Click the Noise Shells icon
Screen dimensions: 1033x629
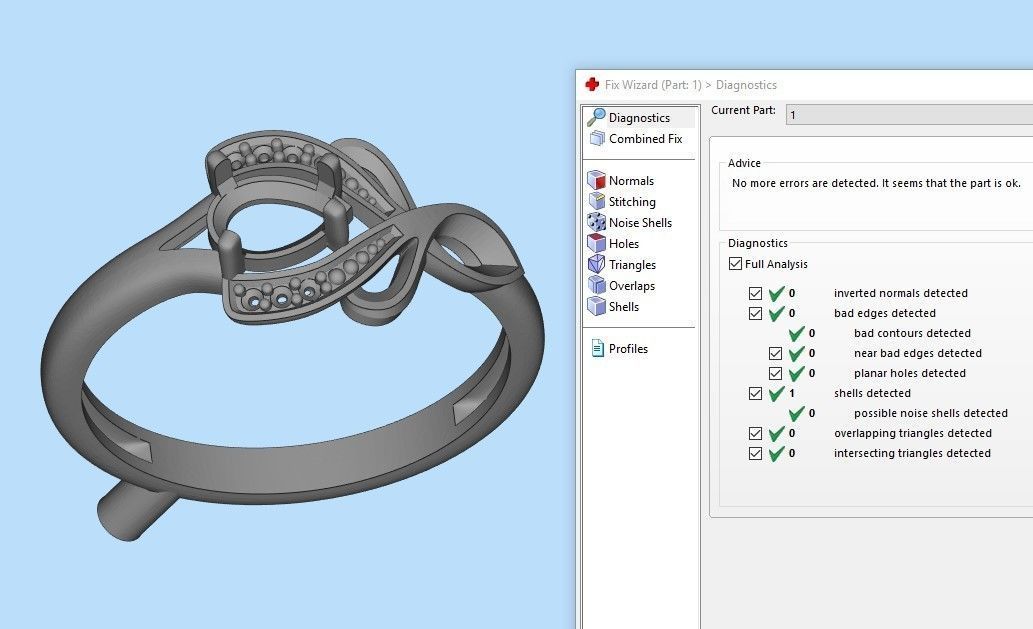coord(596,222)
